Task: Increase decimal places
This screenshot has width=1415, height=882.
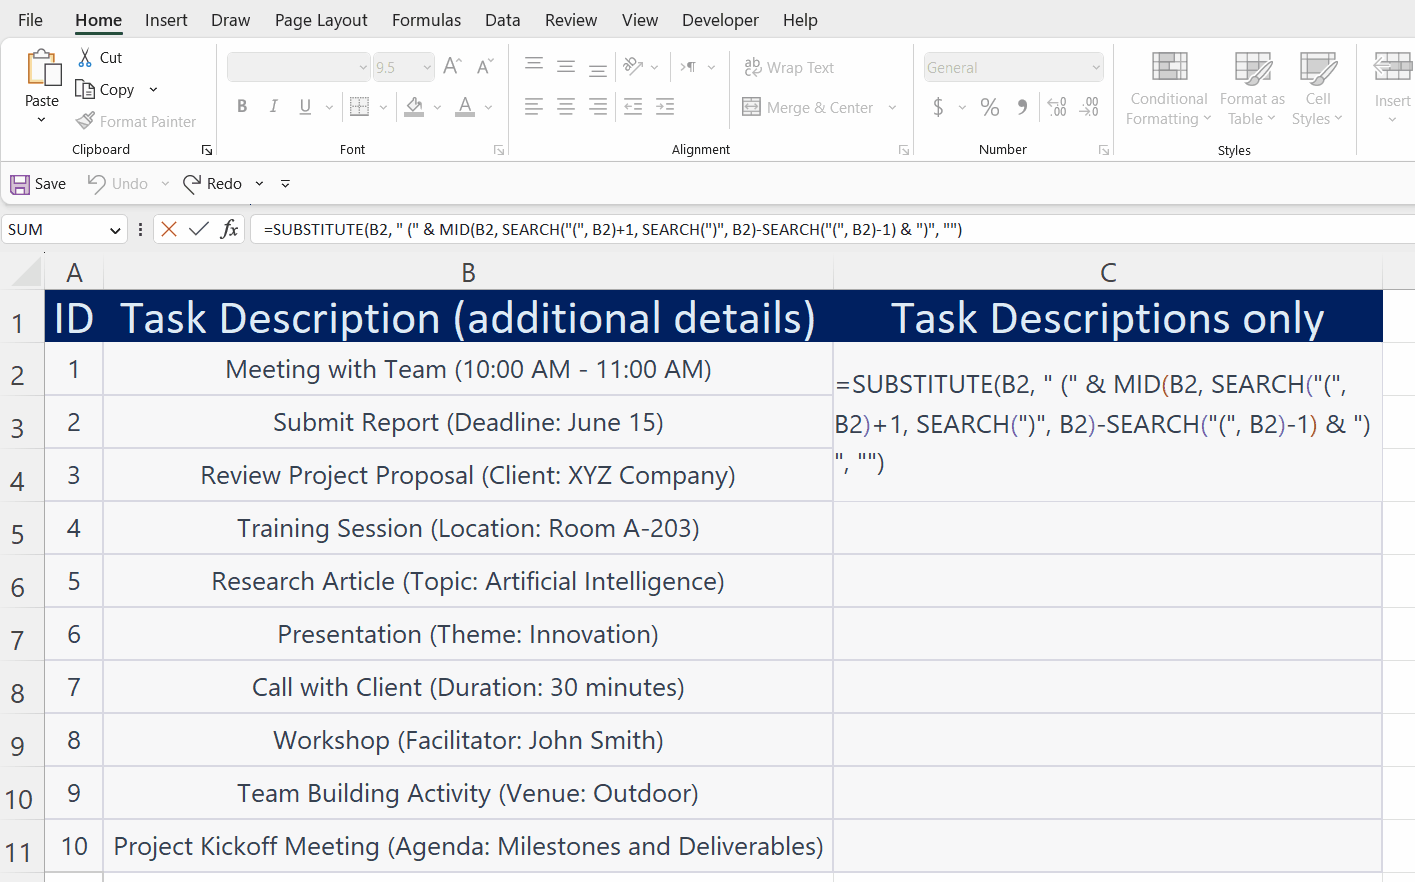Action: click(x=1057, y=106)
